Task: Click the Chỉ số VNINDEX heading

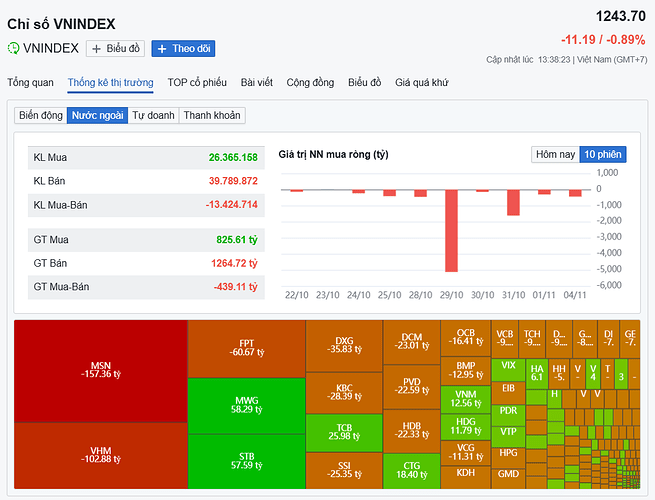Action: (x=61, y=24)
